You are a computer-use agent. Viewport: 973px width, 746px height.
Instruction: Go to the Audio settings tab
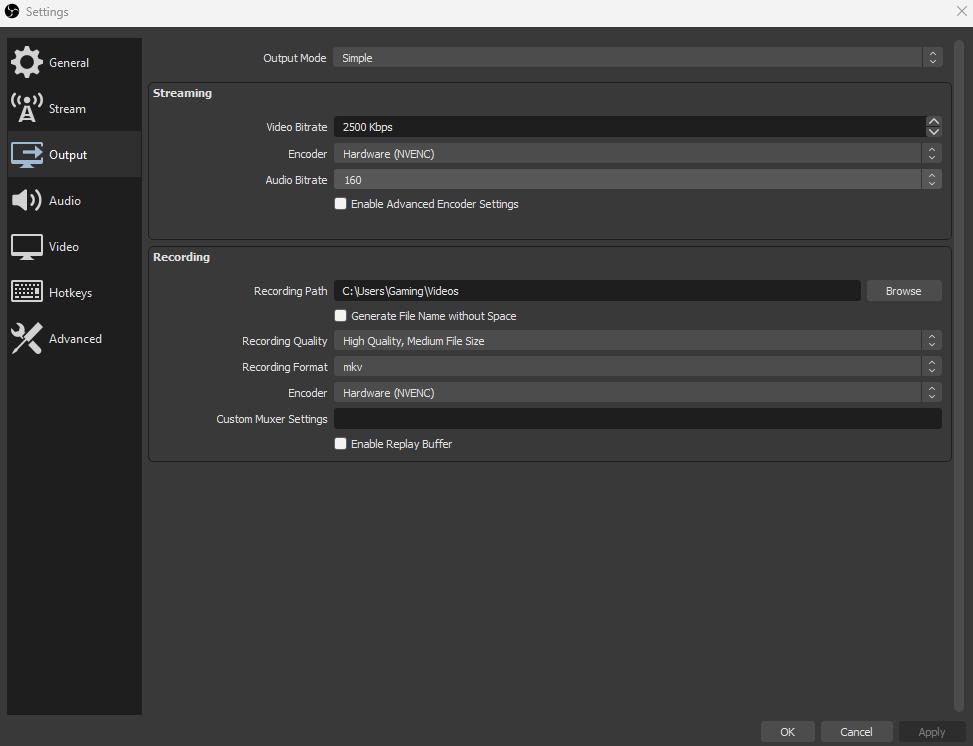click(74, 200)
